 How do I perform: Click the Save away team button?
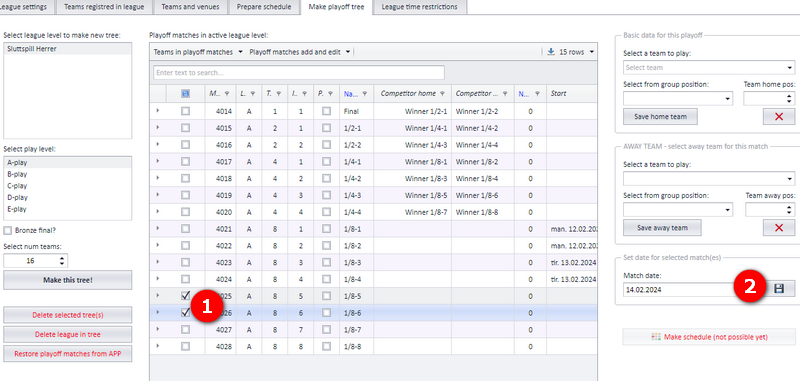point(662,227)
